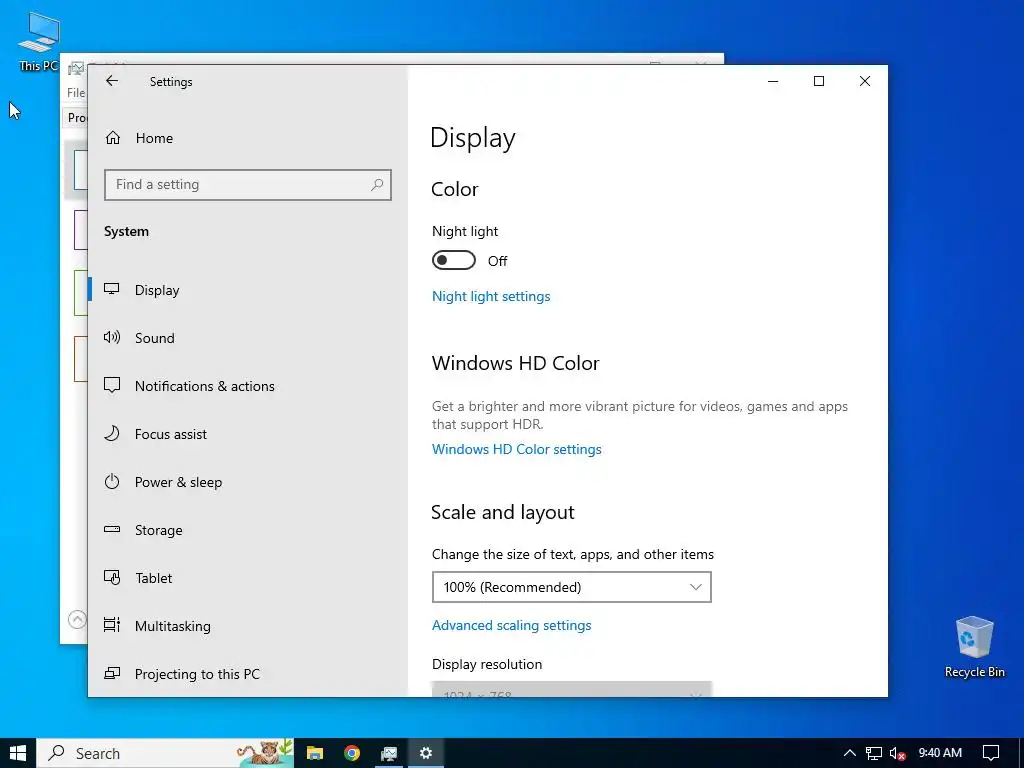Expand the 100% (Recommended) scale dropdown
The height and width of the screenshot is (768, 1024).
[571, 587]
